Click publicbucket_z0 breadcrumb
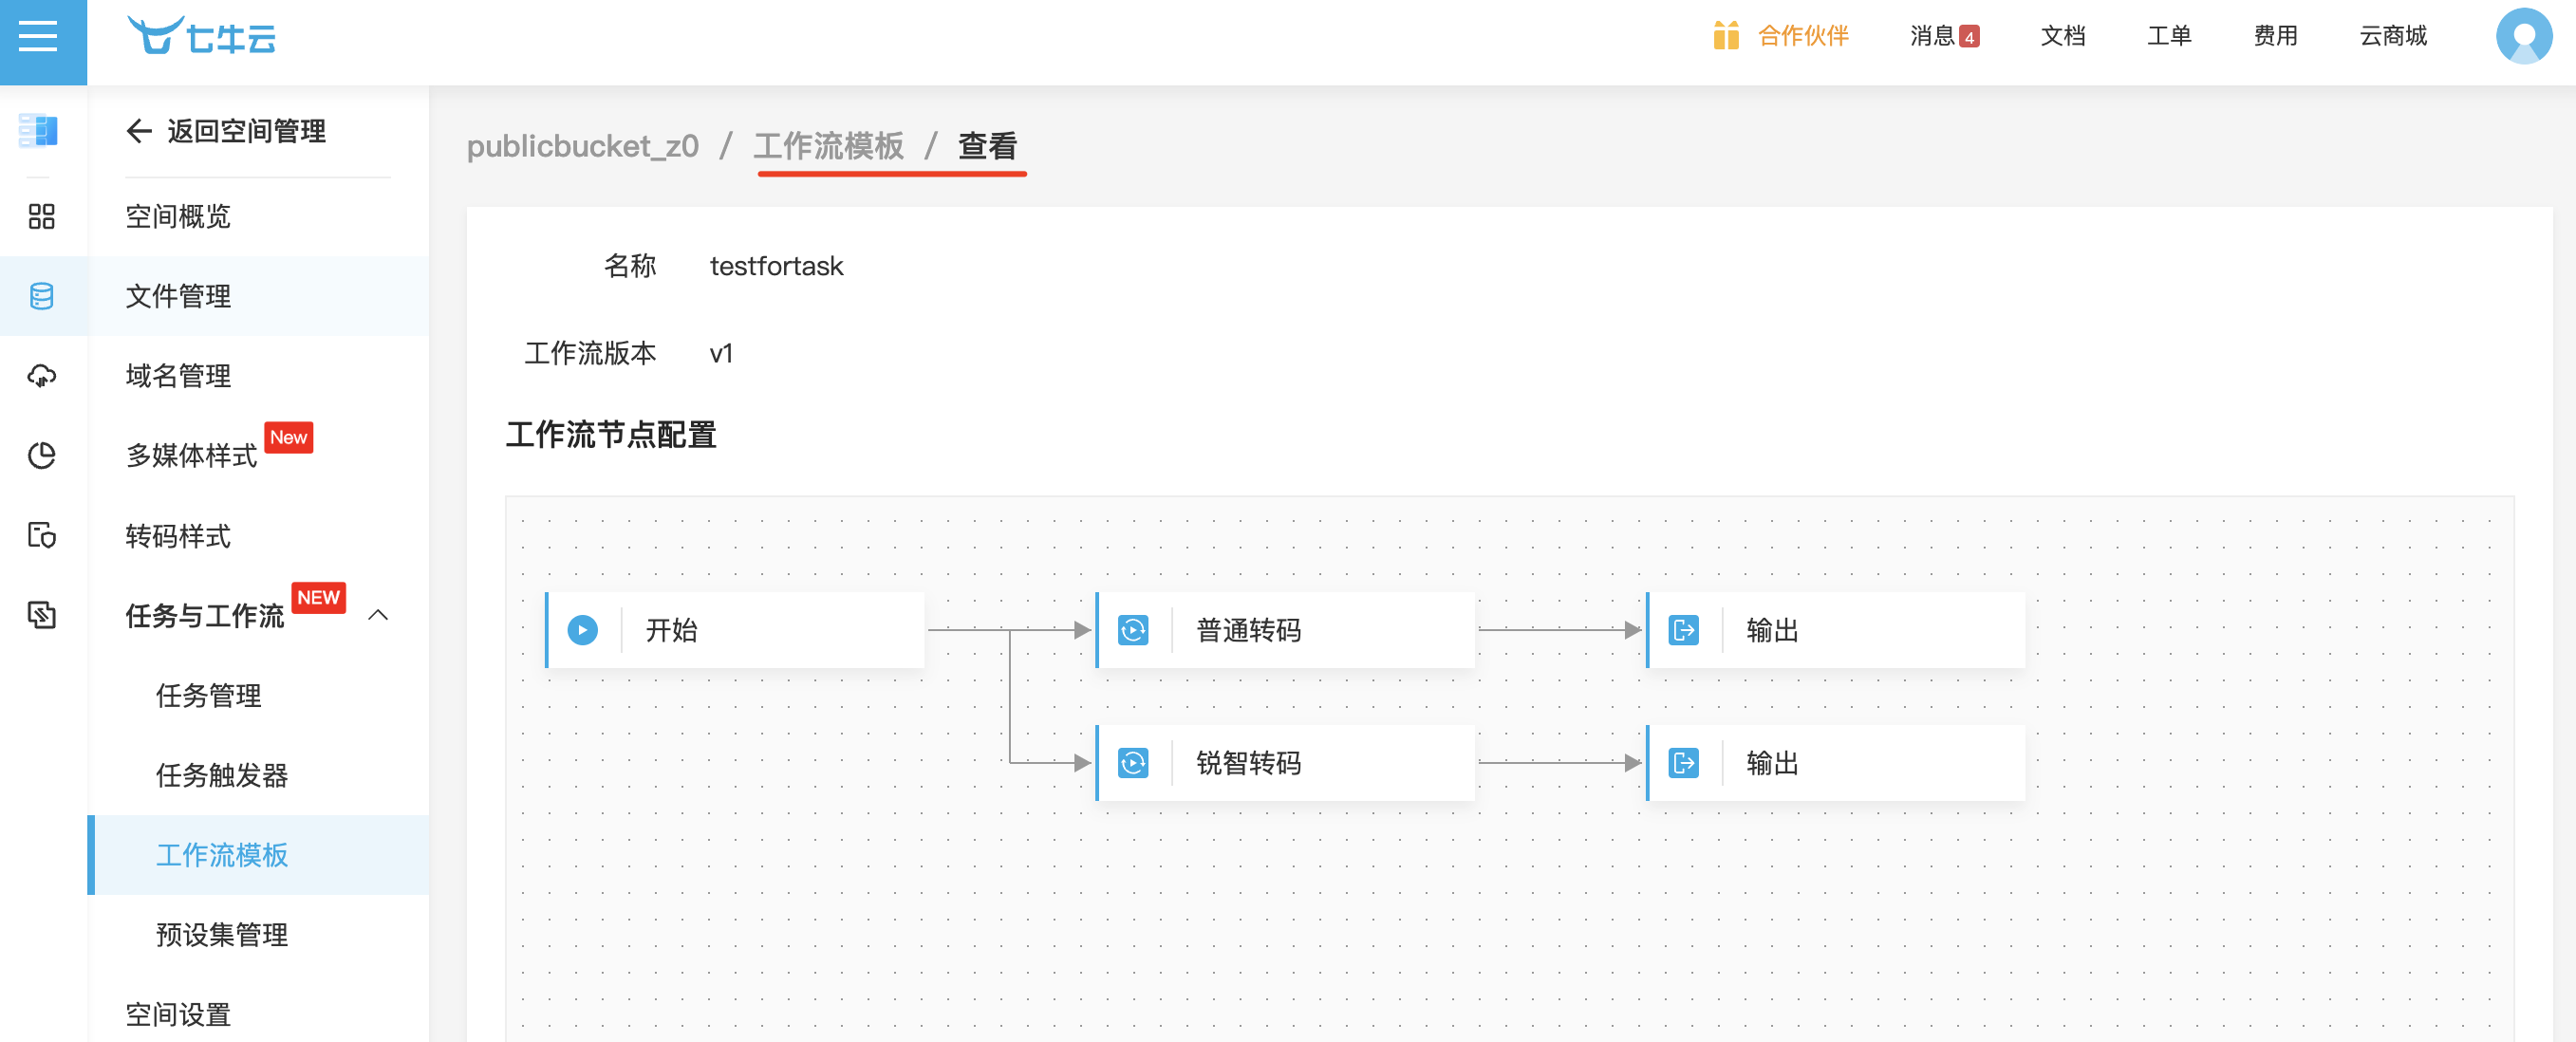This screenshot has width=2576, height=1042. [x=583, y=146]
